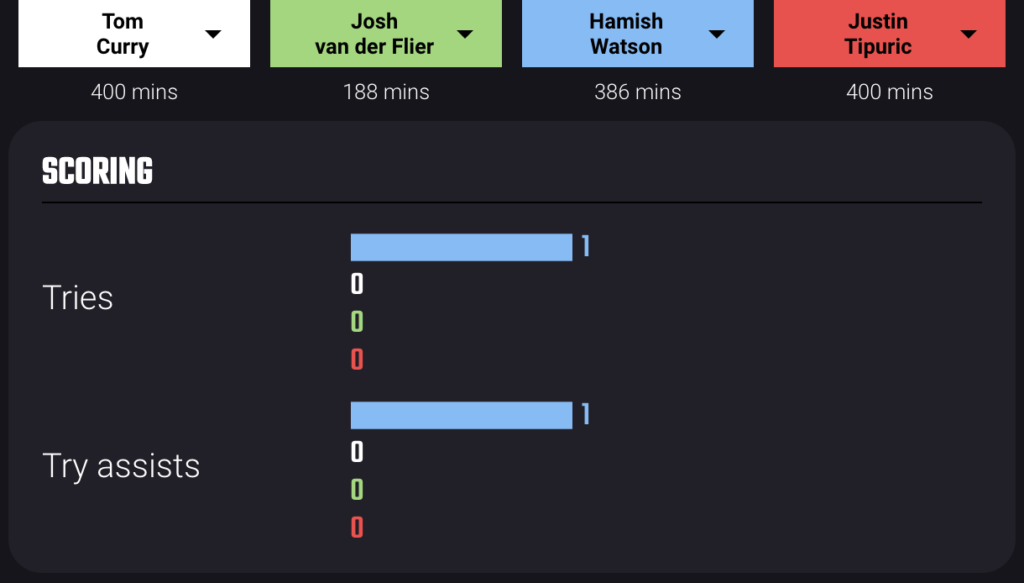Select the SCORING section heading

tap(97, 171)
